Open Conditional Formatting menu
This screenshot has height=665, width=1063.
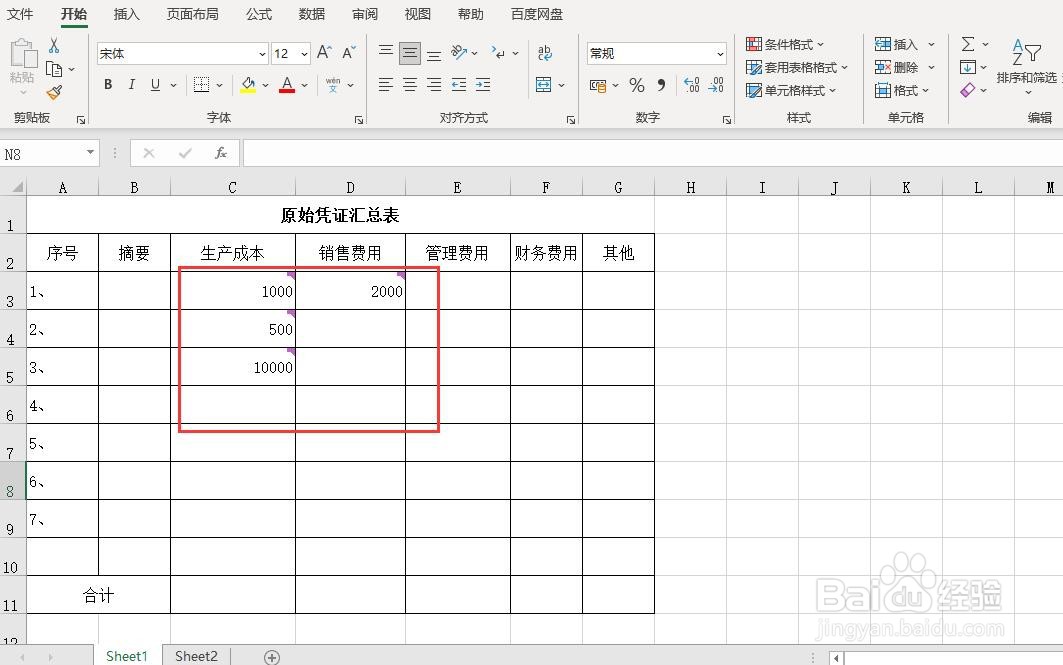coord(785,44)
